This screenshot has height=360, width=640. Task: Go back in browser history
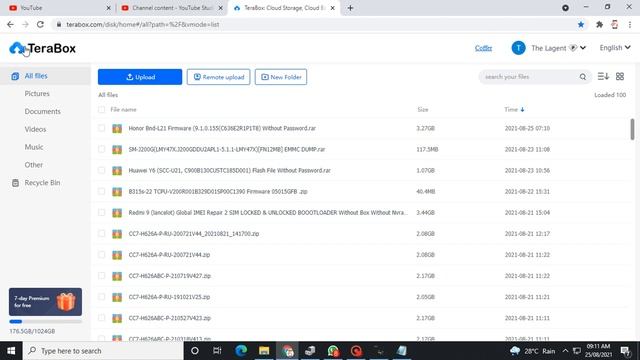[10, 24]
